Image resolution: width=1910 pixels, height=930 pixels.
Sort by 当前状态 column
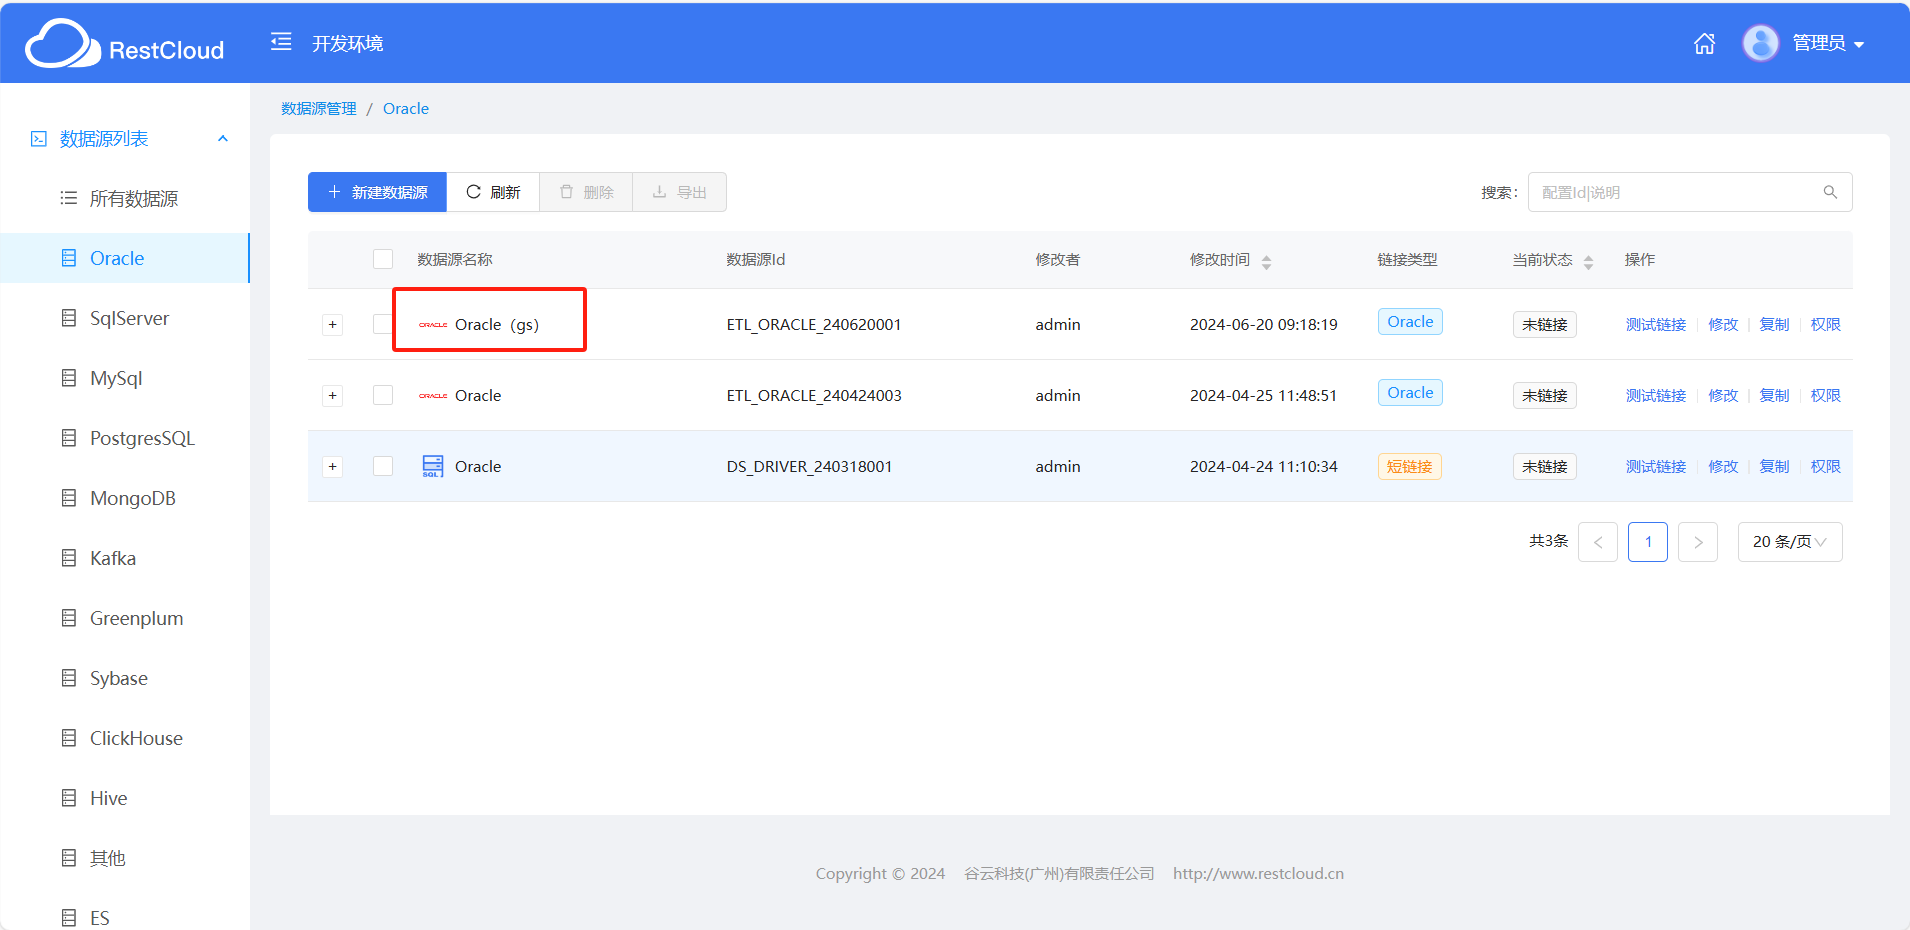point(1588,262)
